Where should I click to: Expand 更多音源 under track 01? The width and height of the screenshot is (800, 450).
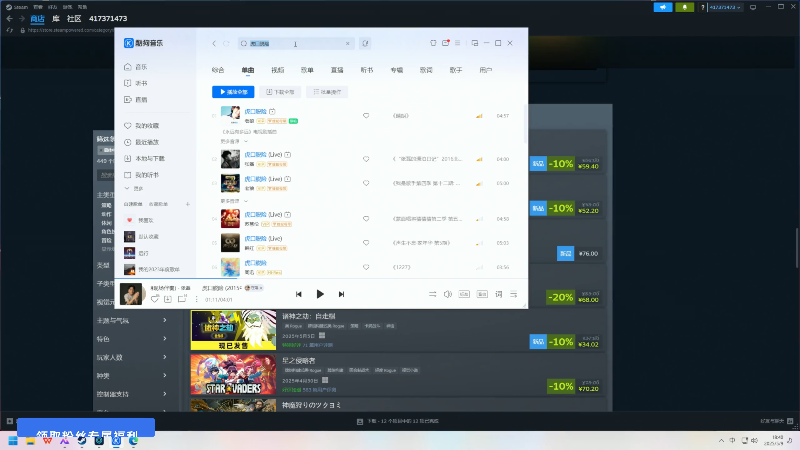[x=234, y=141]
